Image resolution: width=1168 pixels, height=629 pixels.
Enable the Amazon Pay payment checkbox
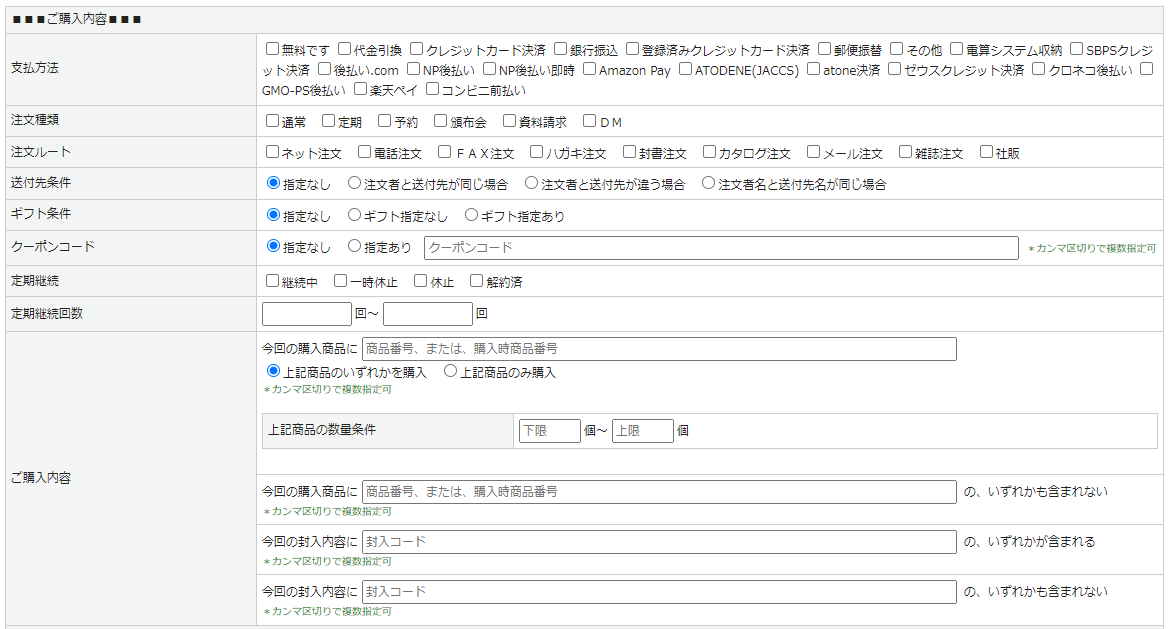click(590, 70)
